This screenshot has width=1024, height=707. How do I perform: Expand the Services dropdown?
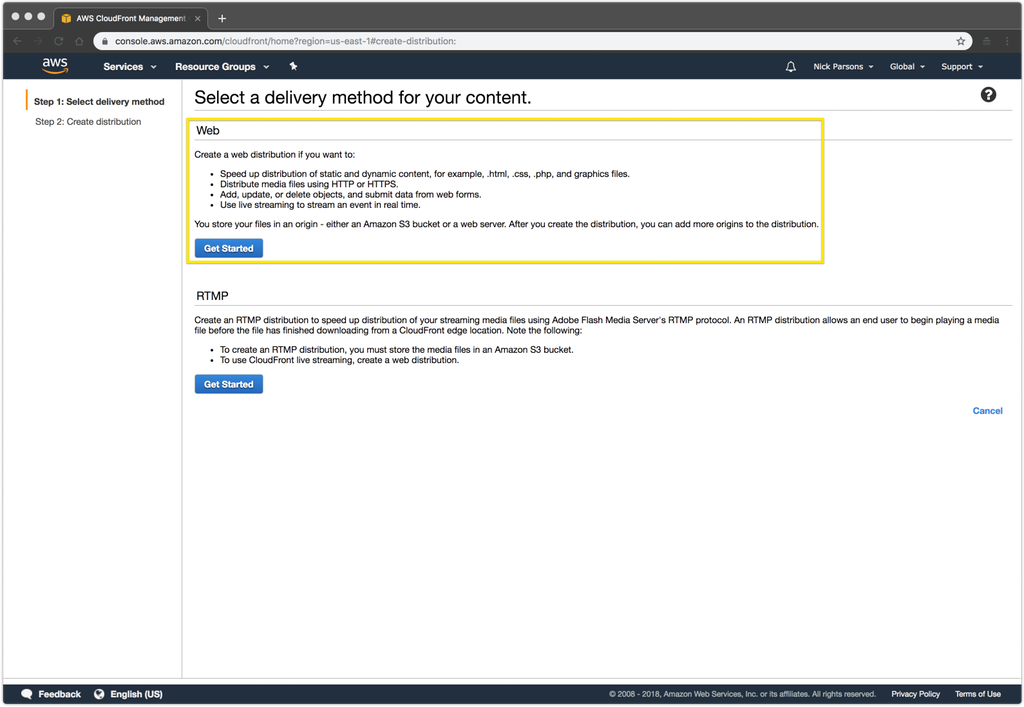coord(130,67)
